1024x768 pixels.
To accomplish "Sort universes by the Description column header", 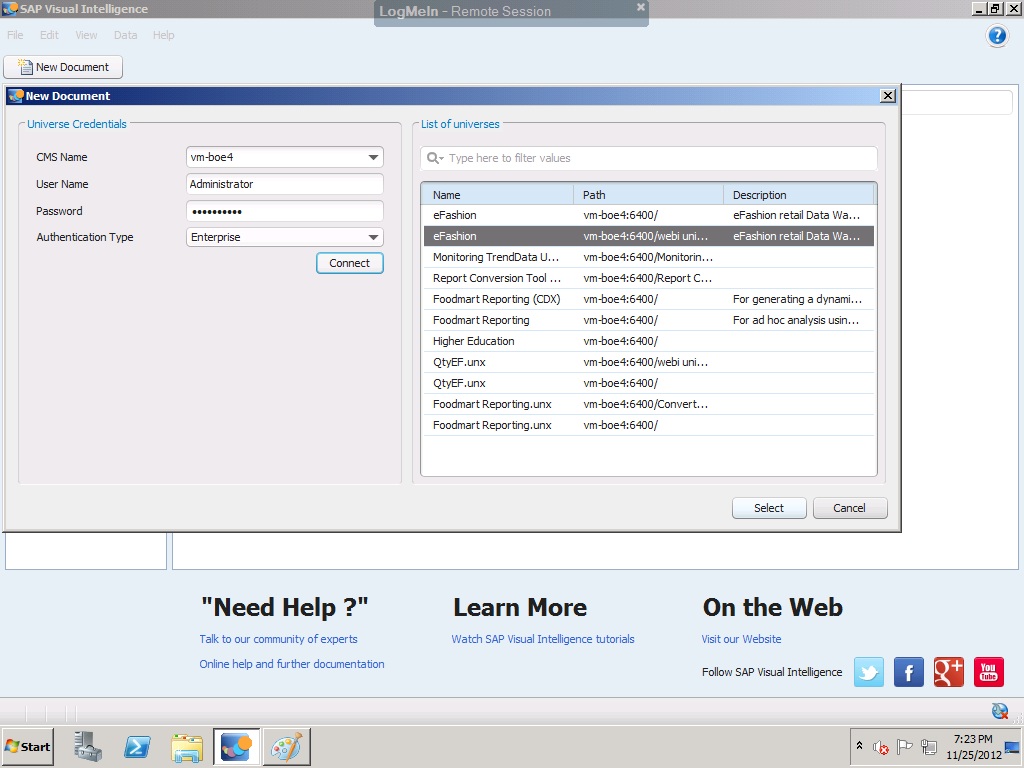I will tap(799, 195).
